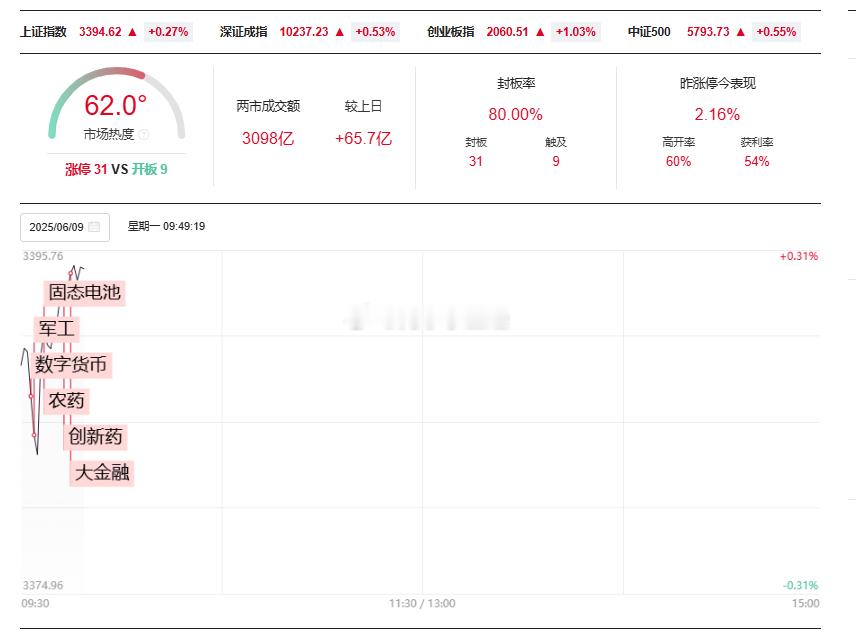The width and height of the screenshot is (856, 633).
Task: Click the +0.31% right axis label
Action: 799,256
